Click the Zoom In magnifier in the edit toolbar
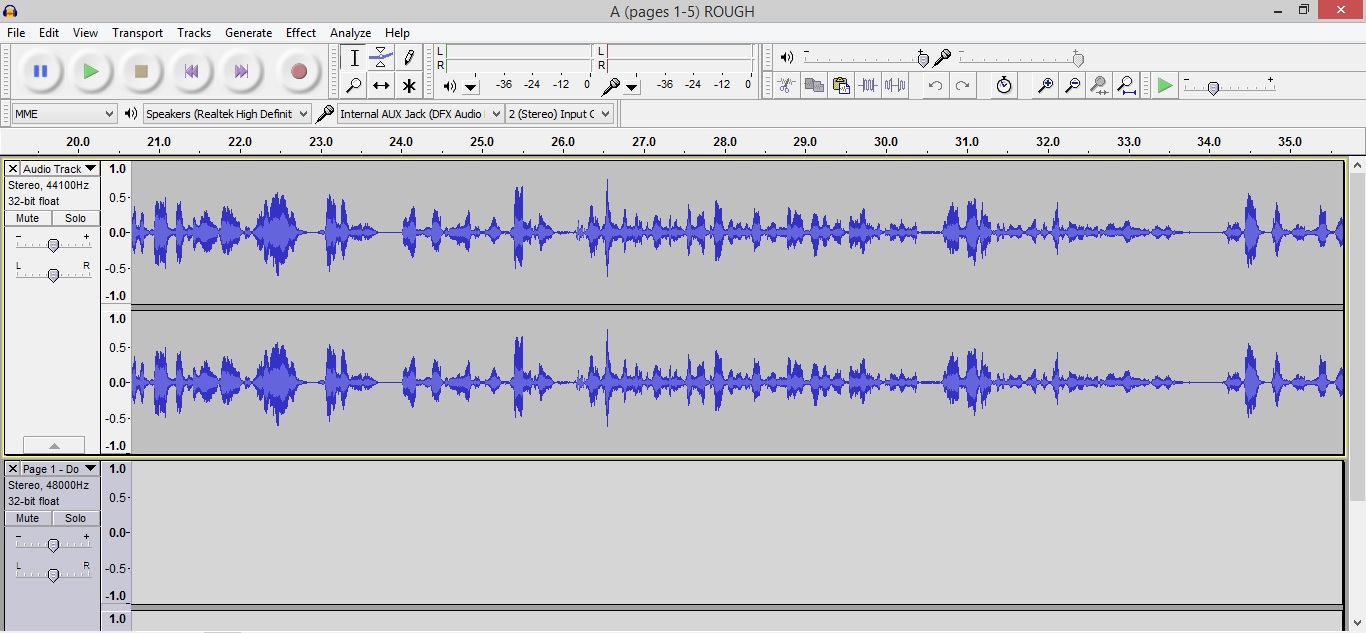This screenshot has width=1366, height=633. point(1045,86)
